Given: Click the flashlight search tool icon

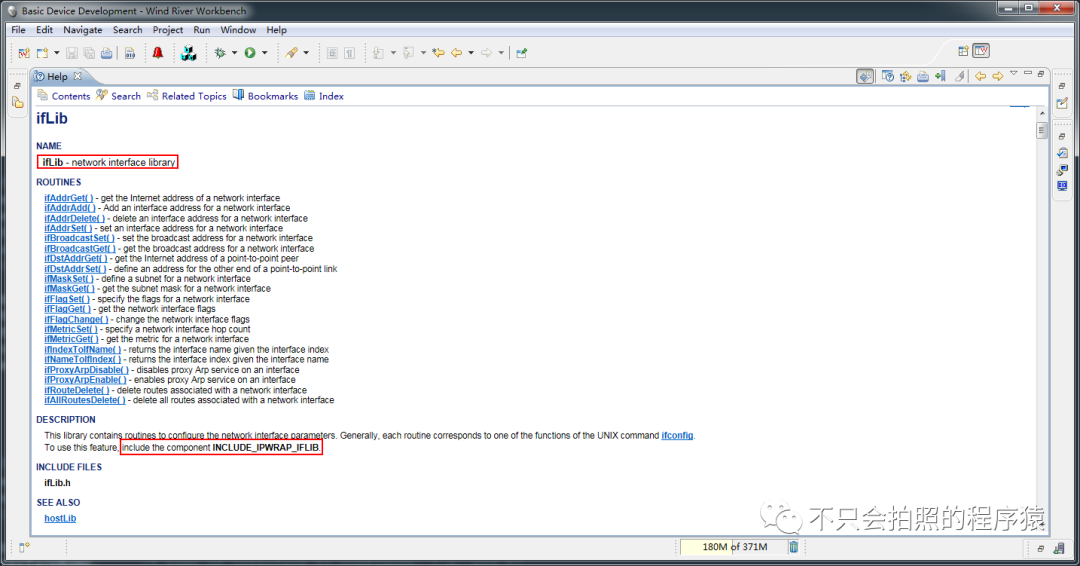Looking at the screenshot, I should click(x=292, y=53).
